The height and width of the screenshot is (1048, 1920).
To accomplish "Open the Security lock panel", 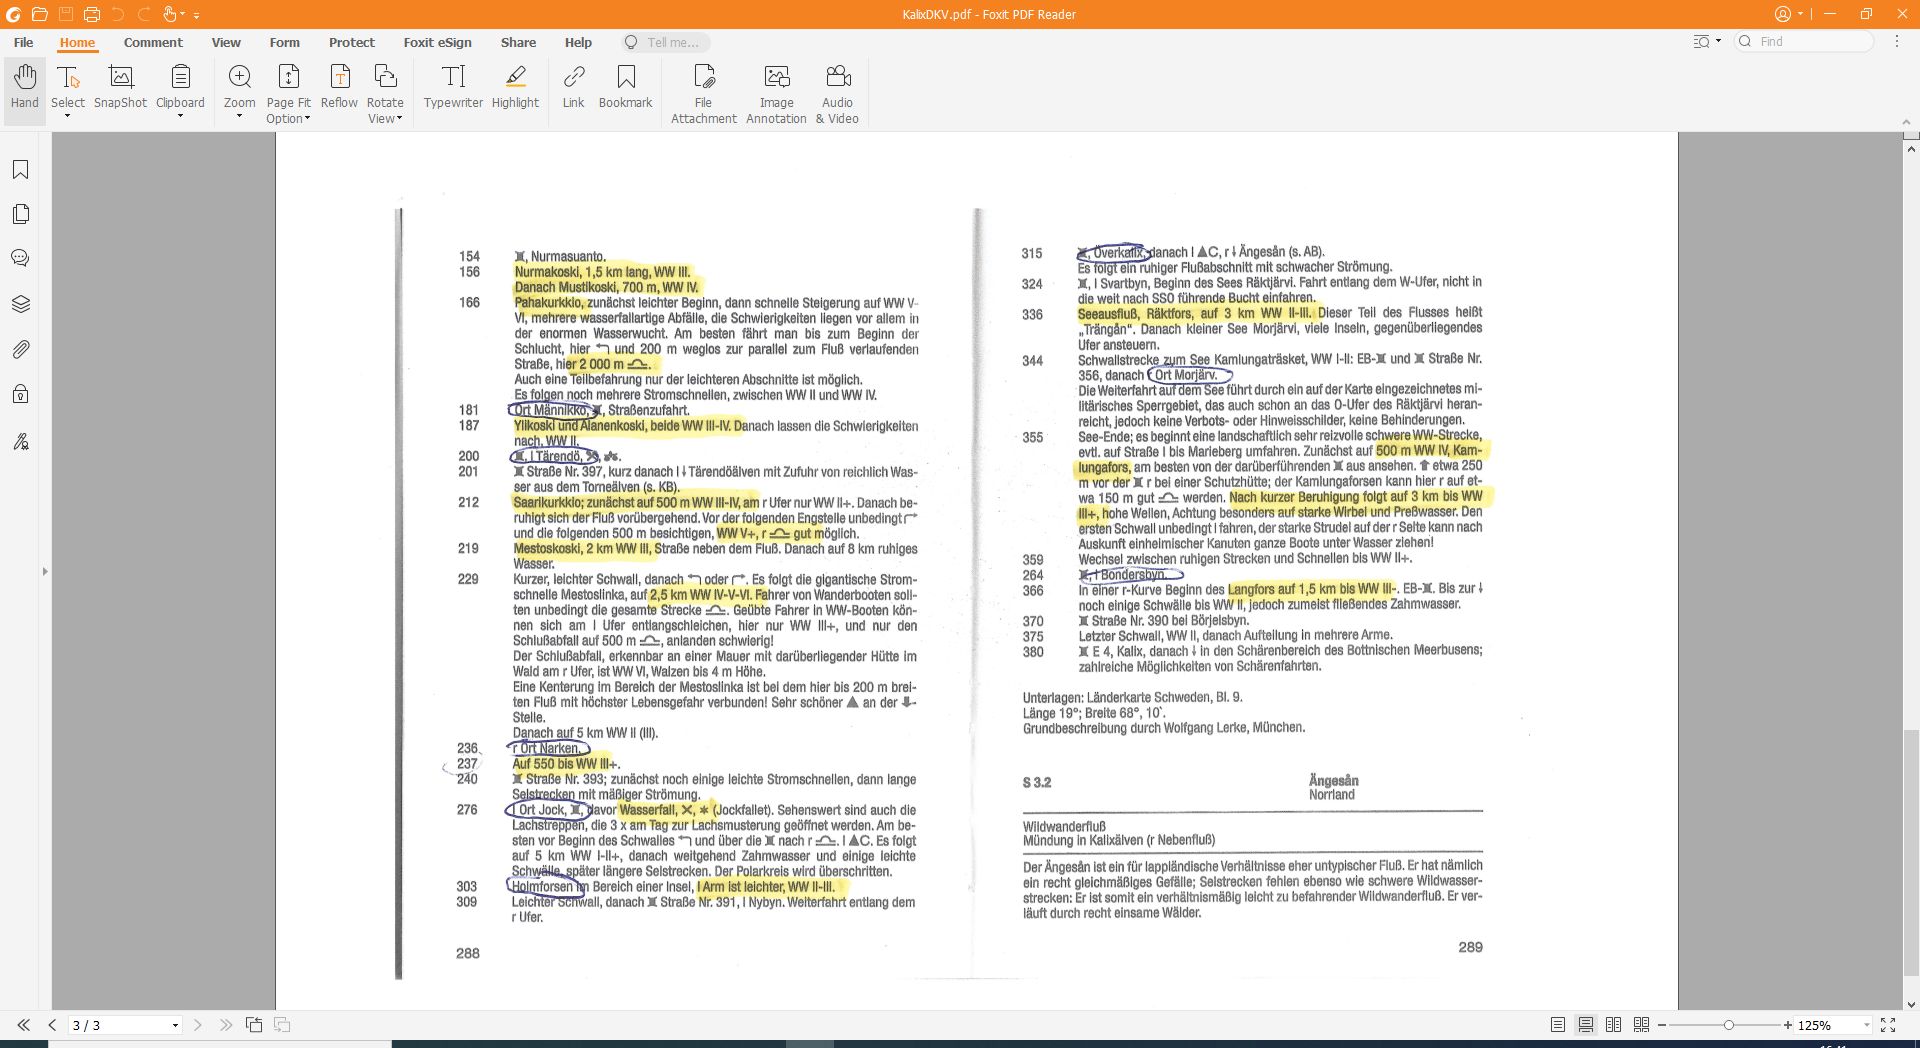I will tap(20, 394).
